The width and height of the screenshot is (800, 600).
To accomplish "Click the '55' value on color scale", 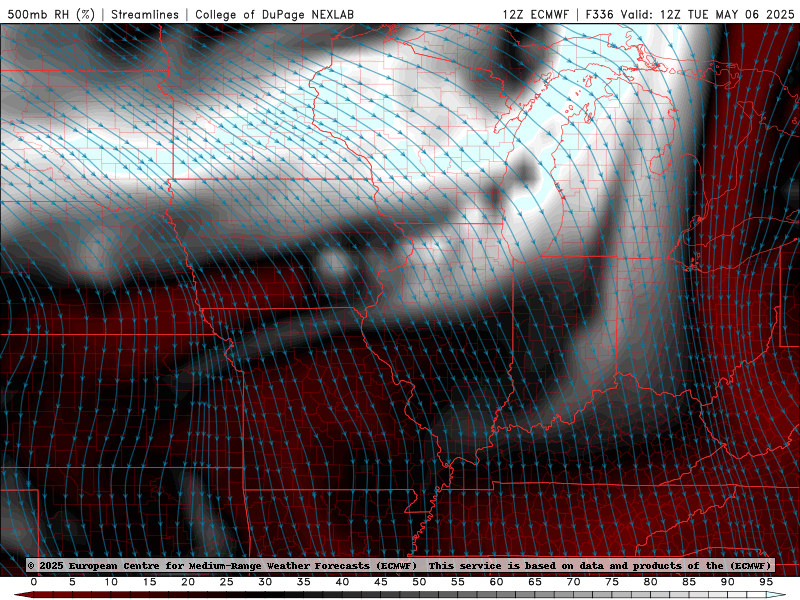I will point(458,582).
